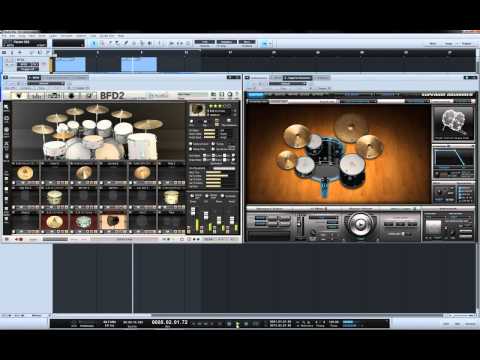The height and width of the screenshot is (360, 480).
Task: Open the Song menu
Action: coord(22,36)
